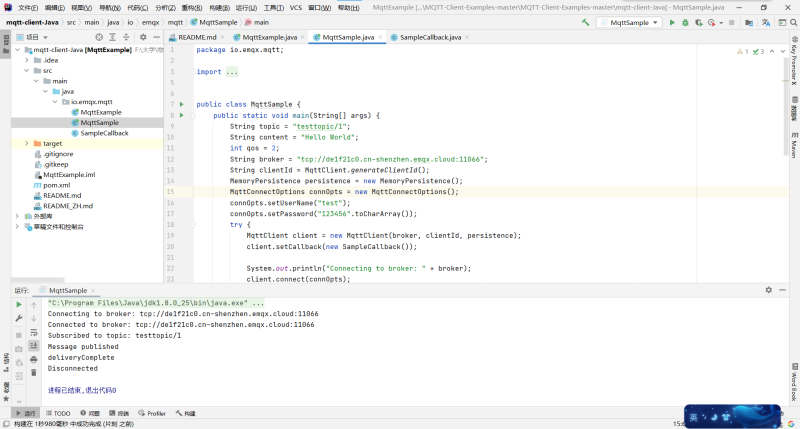Screen dimensions: 800x429
Task: Run with coverage from the top toolbar
Action: tap(698, 22)
